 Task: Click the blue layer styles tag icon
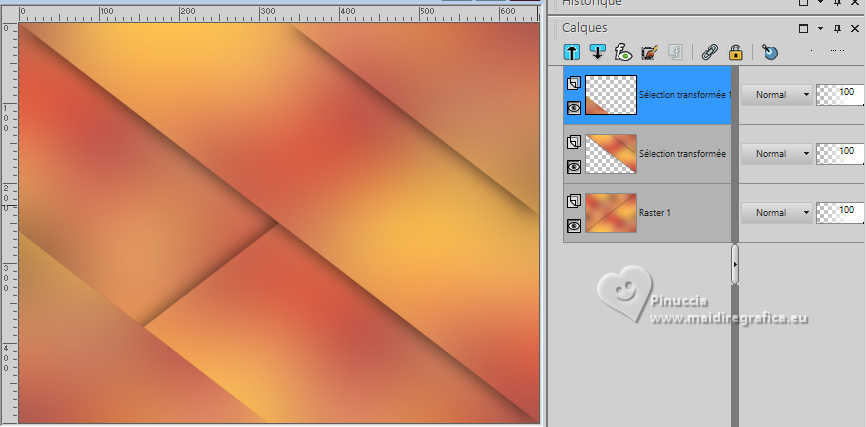click(x=769, y=52)
